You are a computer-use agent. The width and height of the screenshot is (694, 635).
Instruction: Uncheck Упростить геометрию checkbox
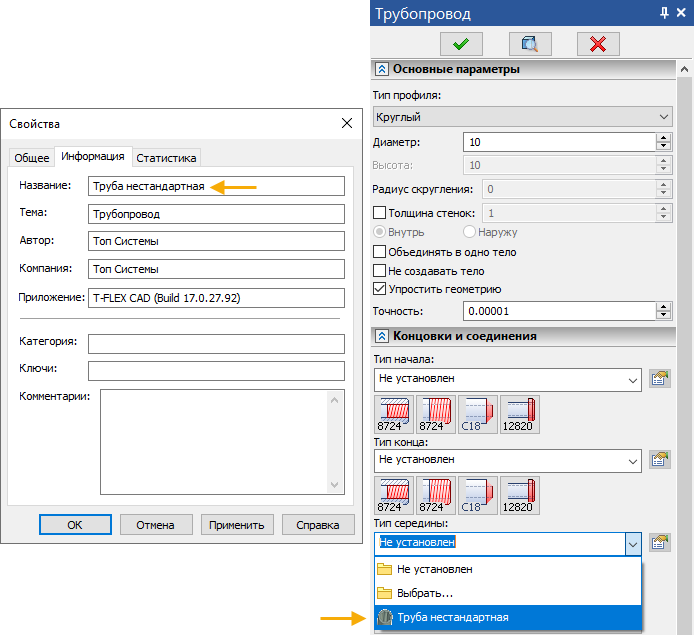click(x=379, y=289)
